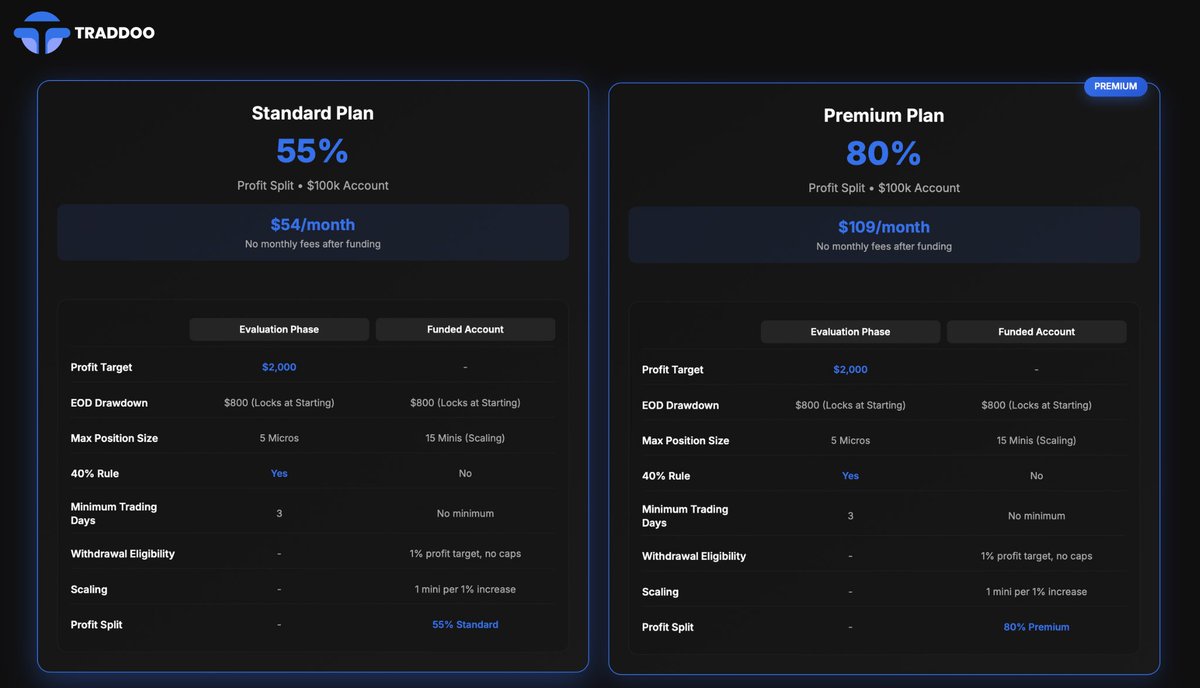
Task: Click $2,000 profit target in Premium Plan
Action: point(850,369)
